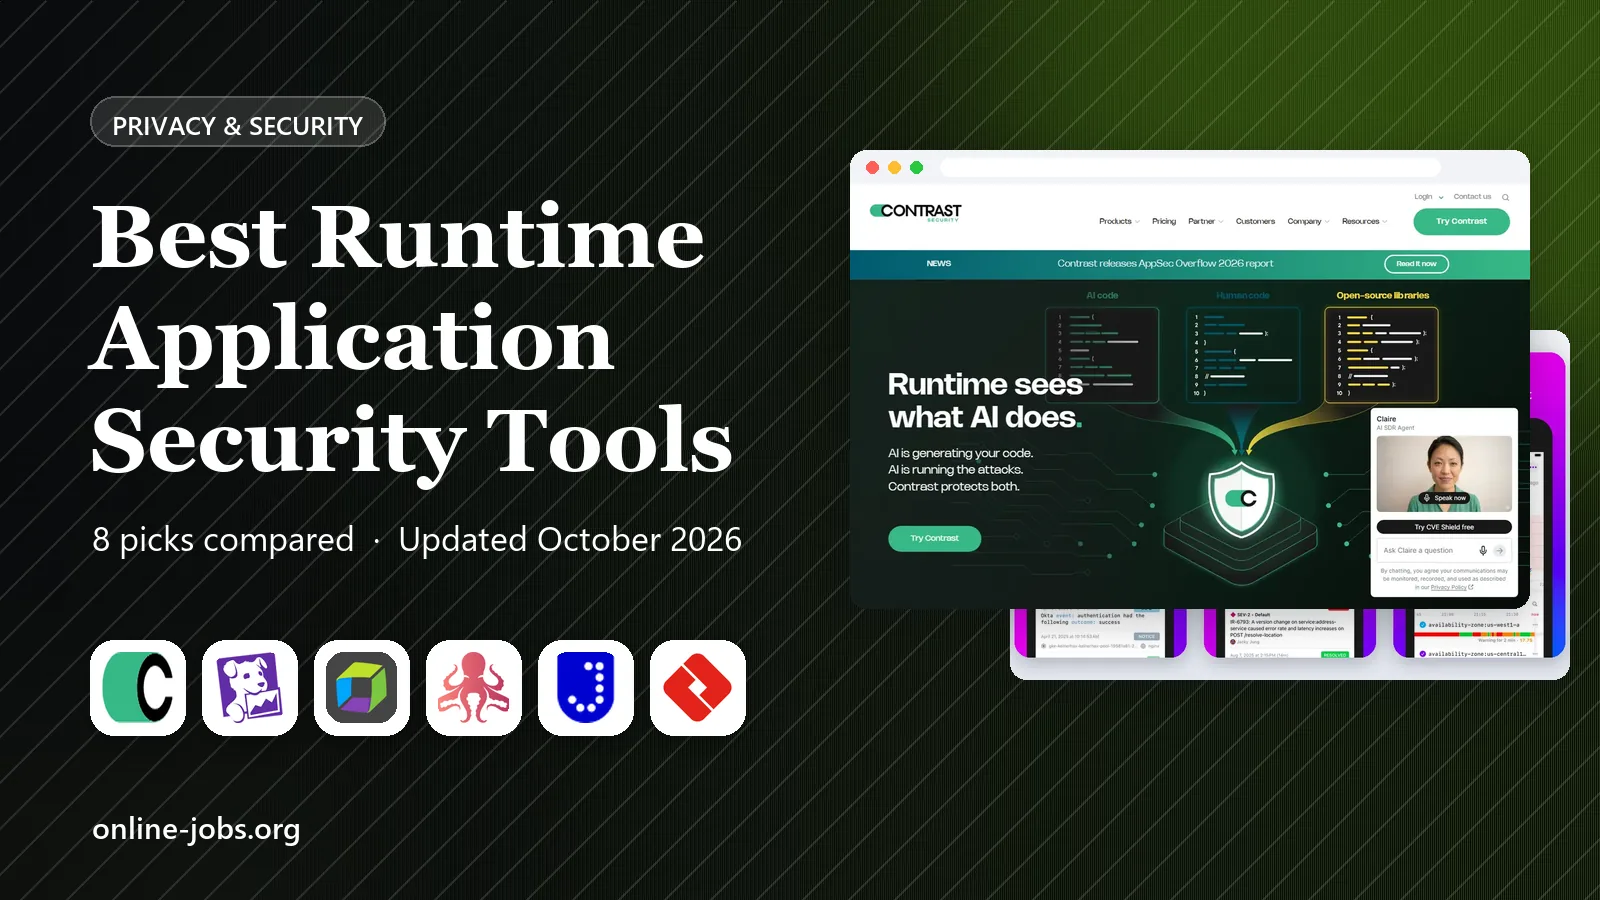Click the "8 picks compared" text
The height and width of the screenshot is (900, 1600).
[x=223, y=540]
